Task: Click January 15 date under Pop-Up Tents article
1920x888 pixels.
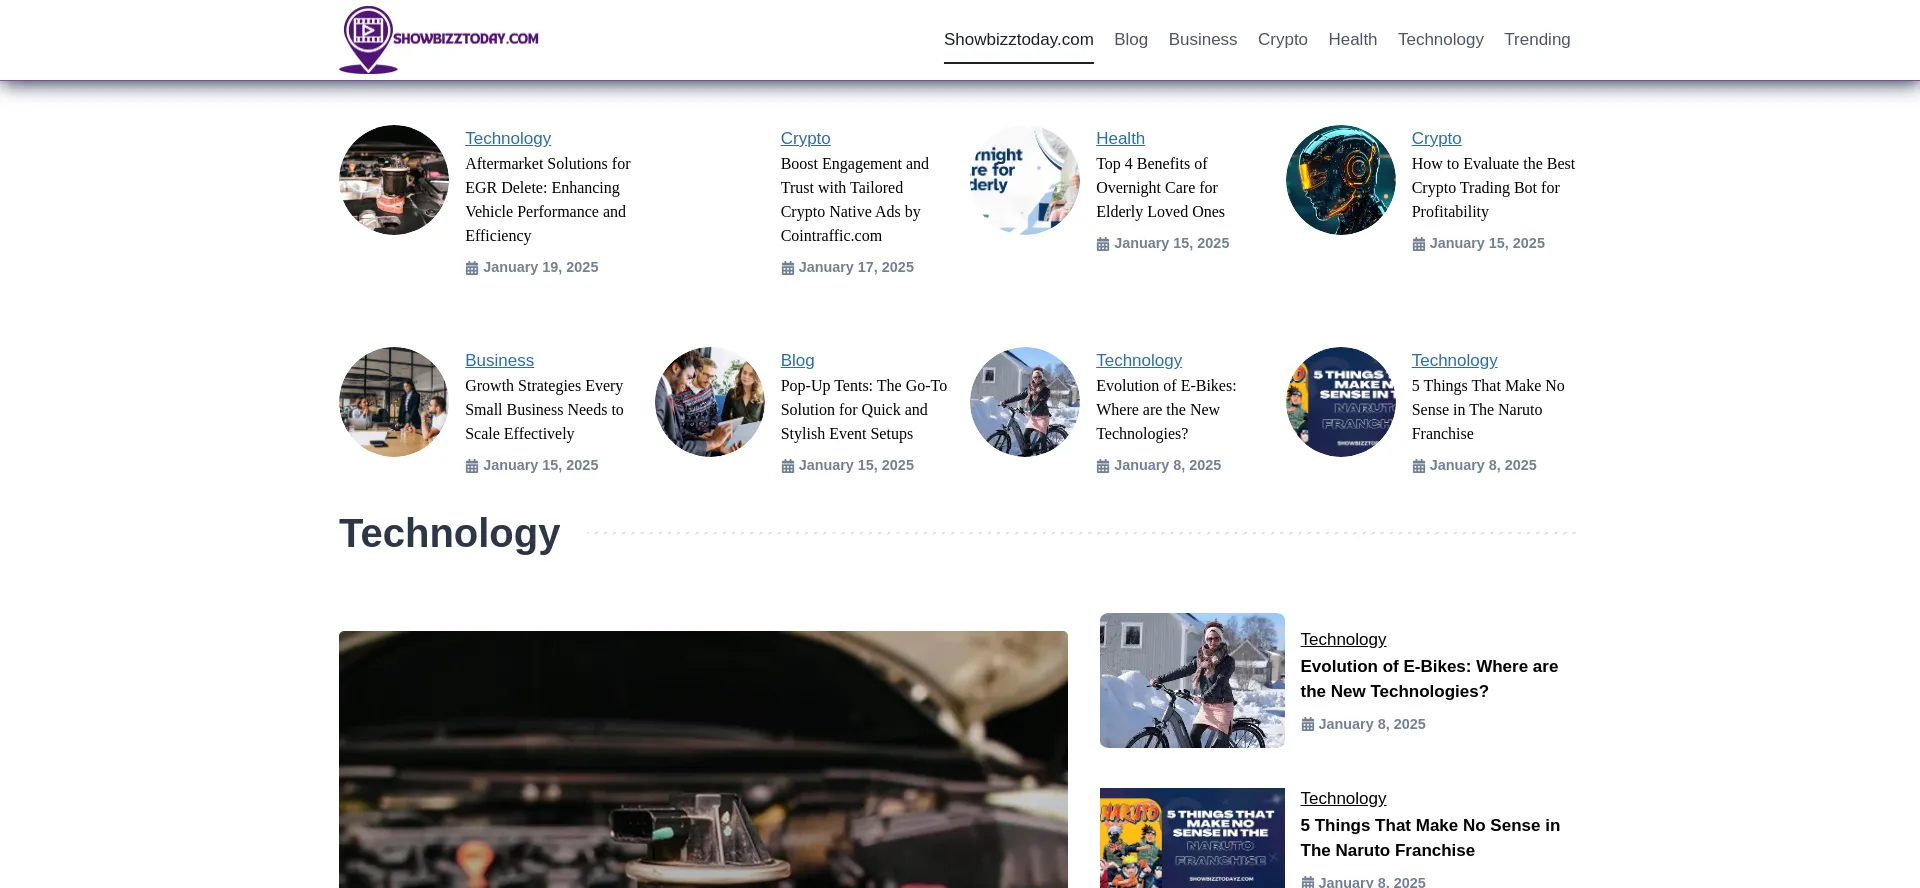Action: [856, 465]
